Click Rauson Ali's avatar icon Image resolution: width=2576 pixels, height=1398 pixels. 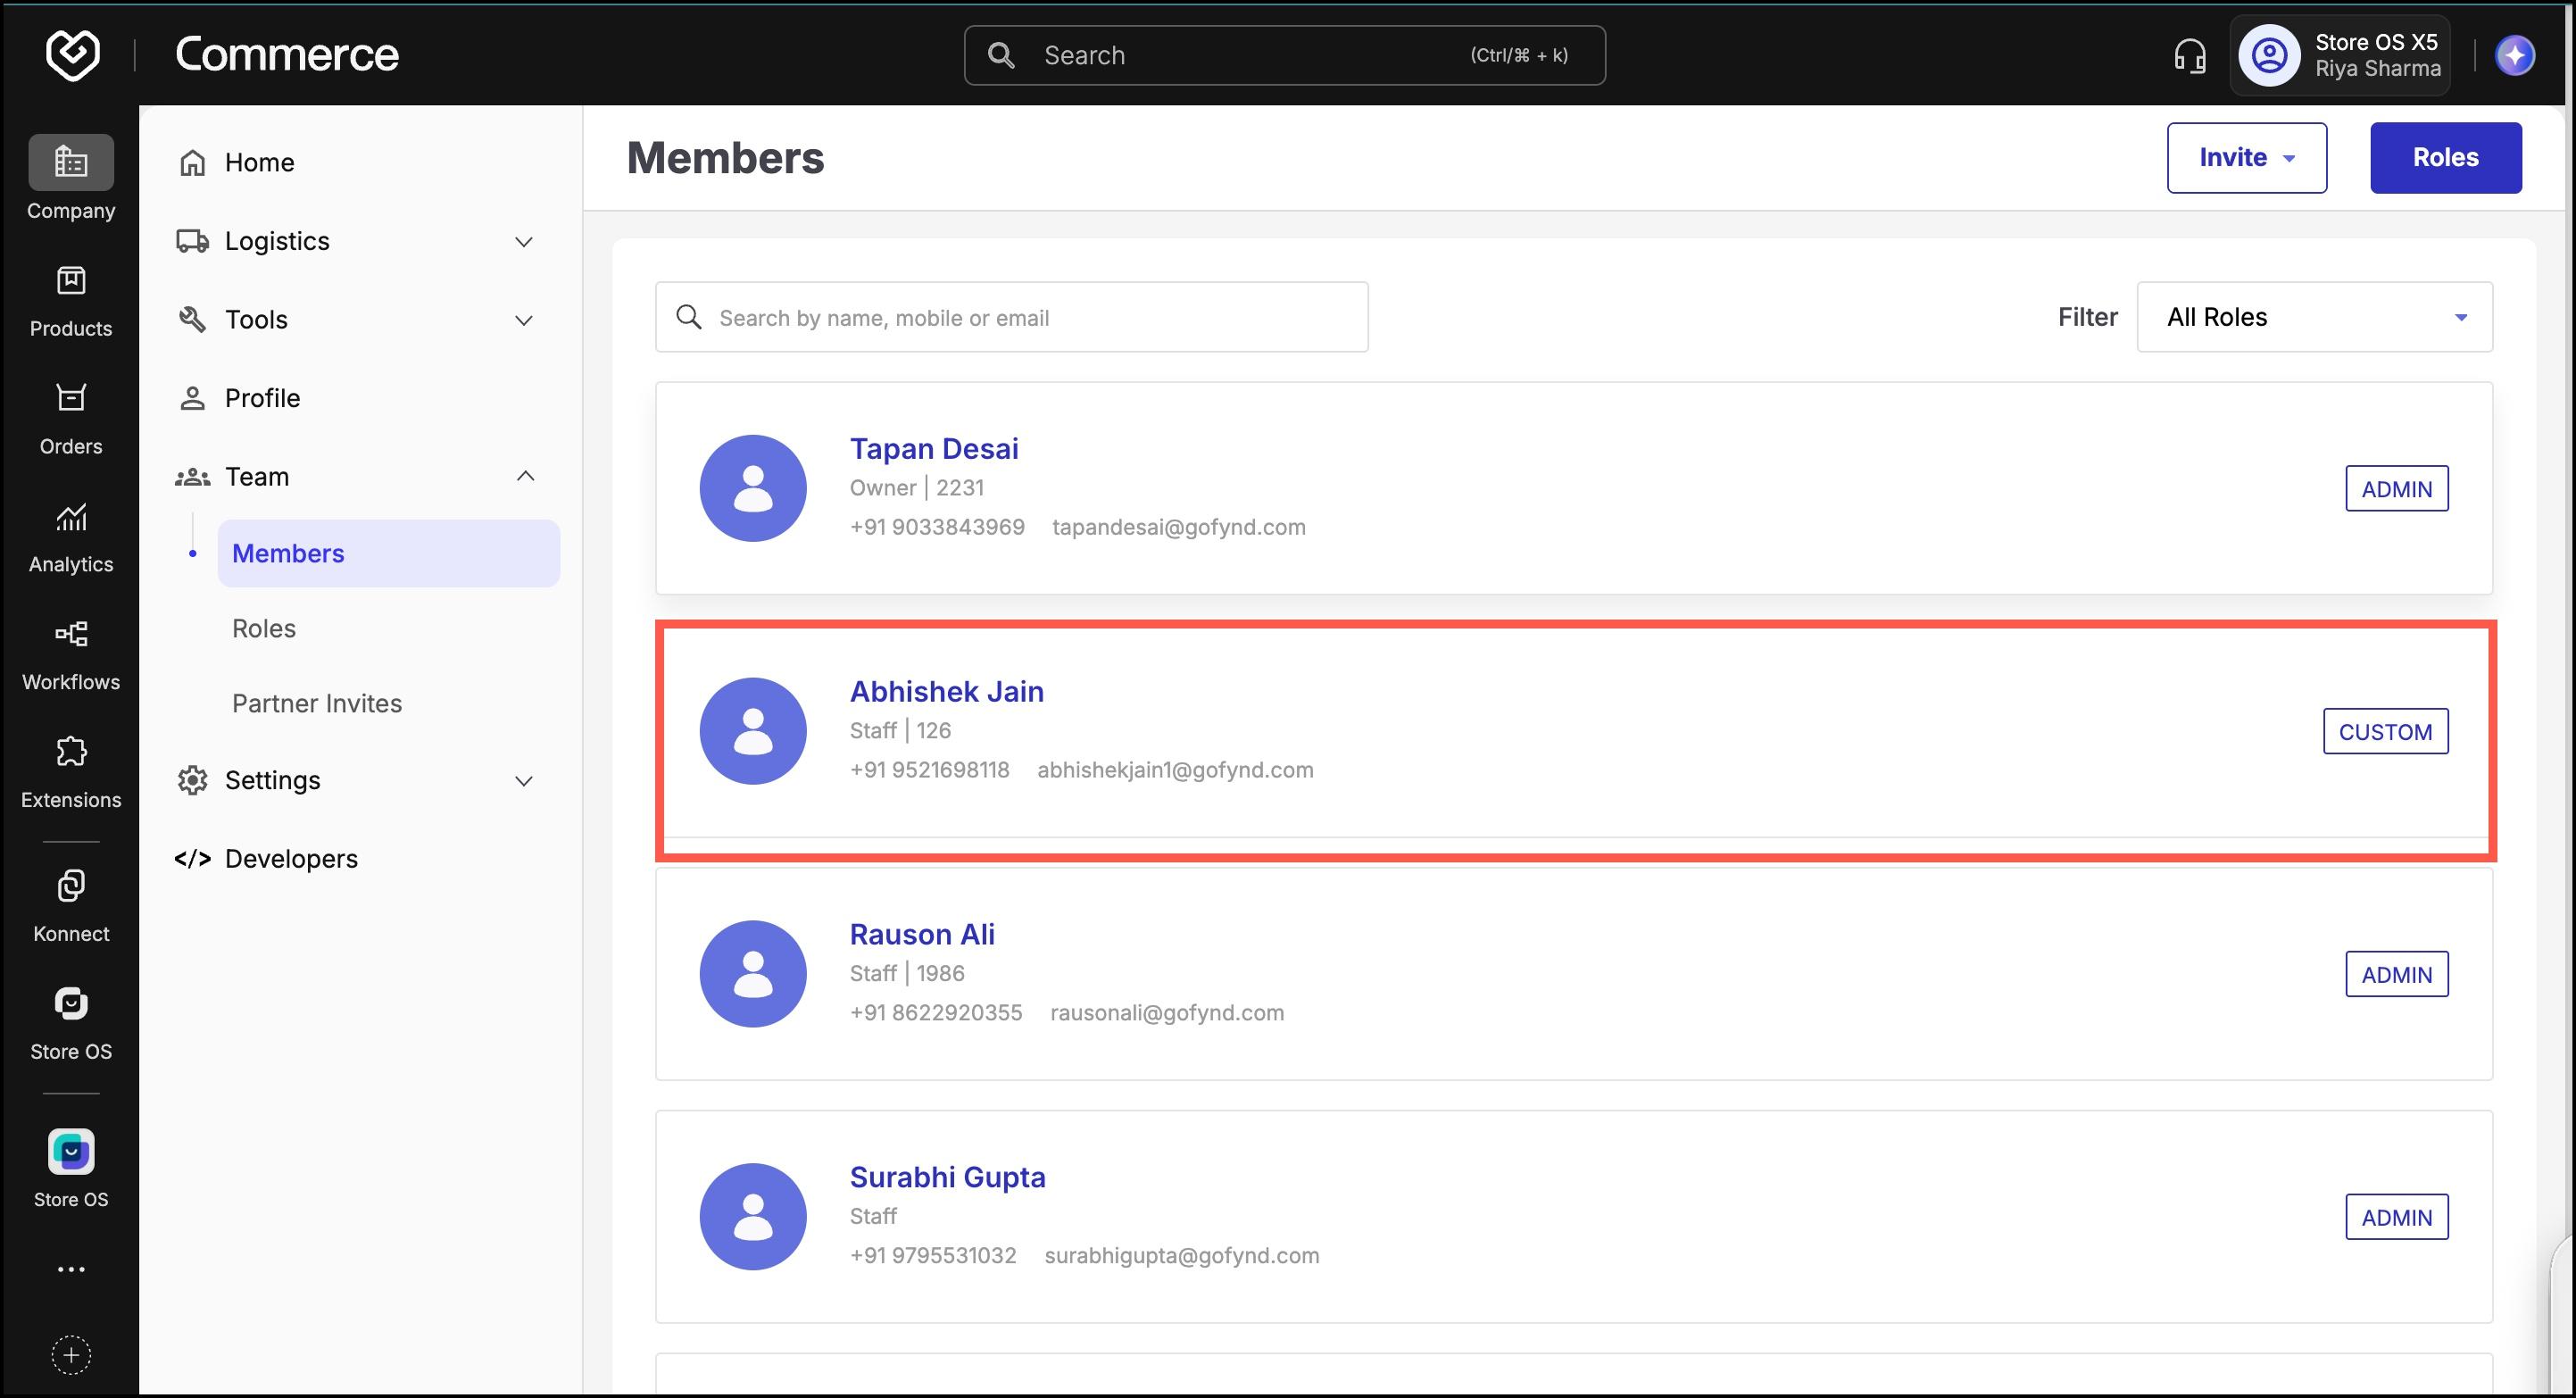753,974
